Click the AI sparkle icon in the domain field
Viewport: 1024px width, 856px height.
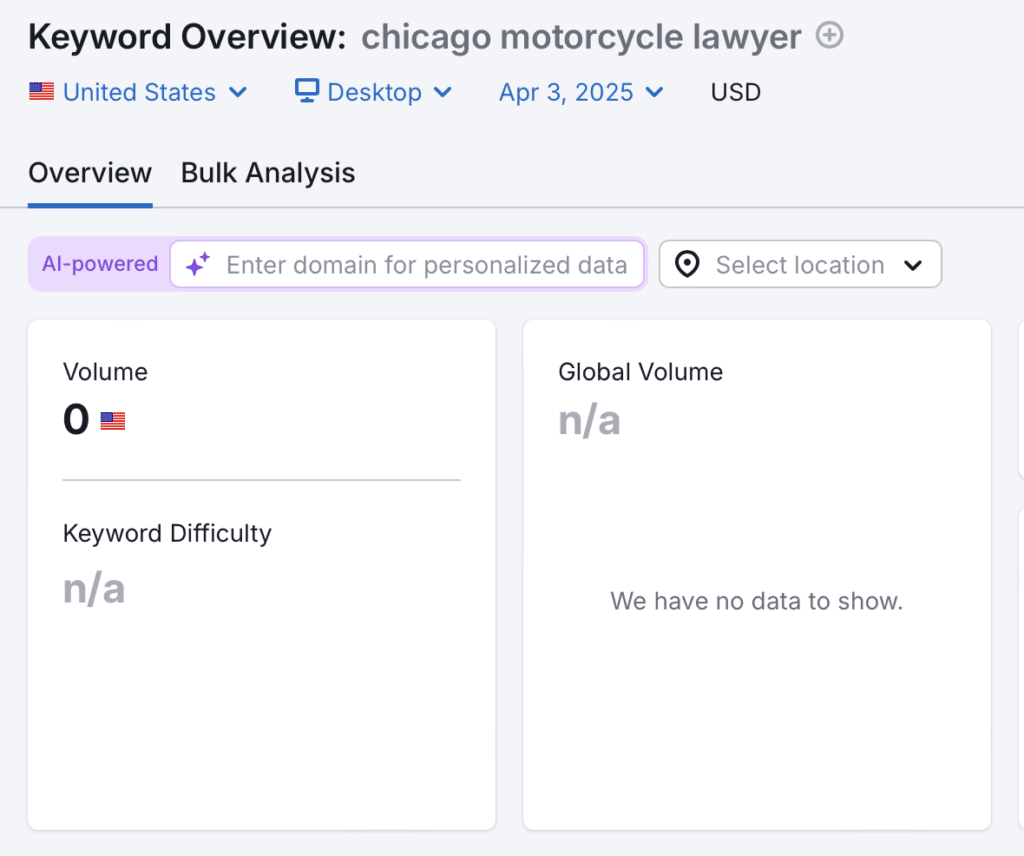coord(197,264)
